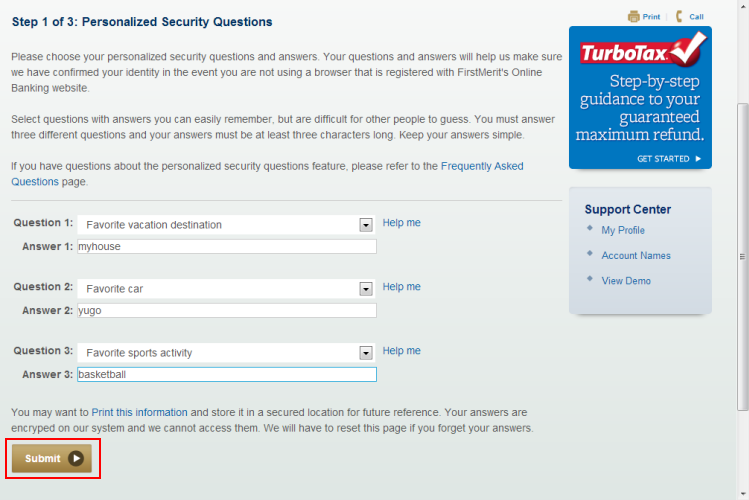Open the Question 1 dropdown arrow

click(366, 225)
